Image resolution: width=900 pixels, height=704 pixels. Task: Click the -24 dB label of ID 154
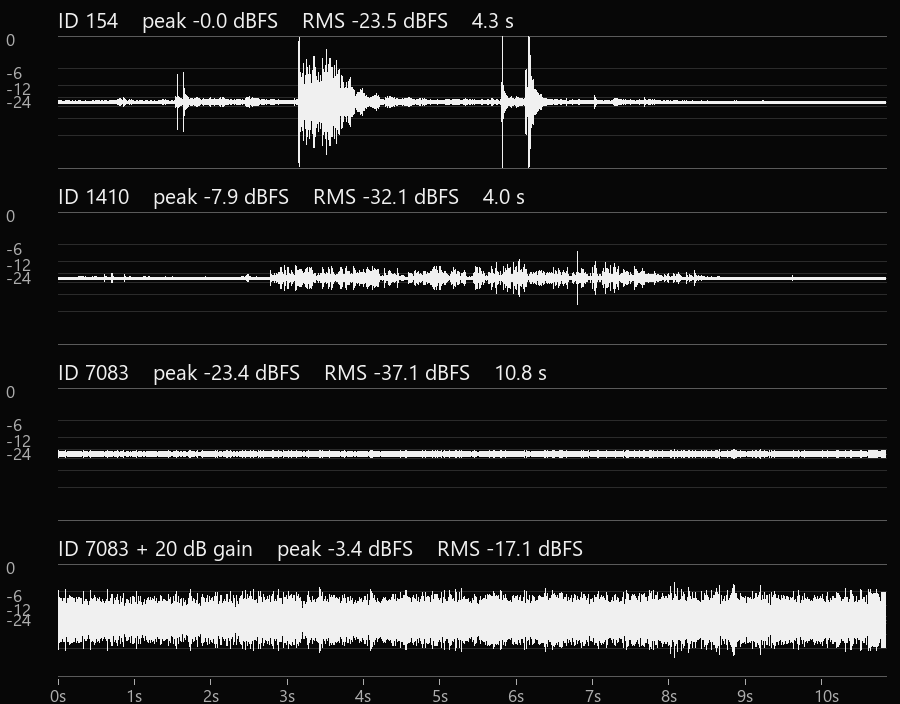click(18, 103)
